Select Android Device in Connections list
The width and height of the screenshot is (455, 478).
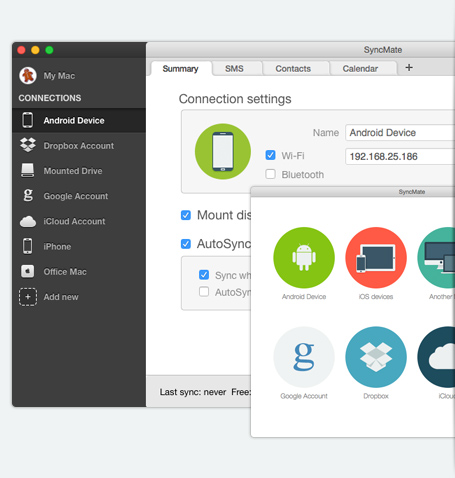tap(79, 120)
